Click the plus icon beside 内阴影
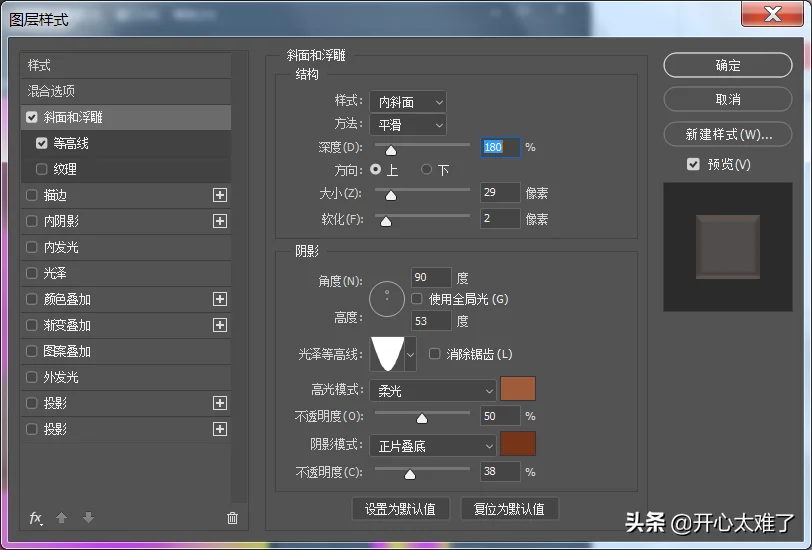The height and width of the screenshot is (550, 812). tap(220, 221)
